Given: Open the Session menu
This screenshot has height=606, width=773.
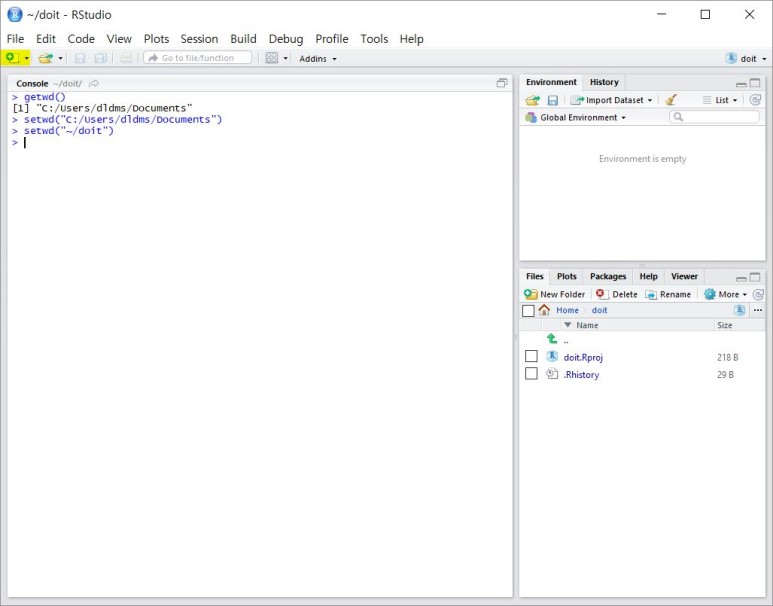Looking at the screenshot, I should [x=199, y=39].
